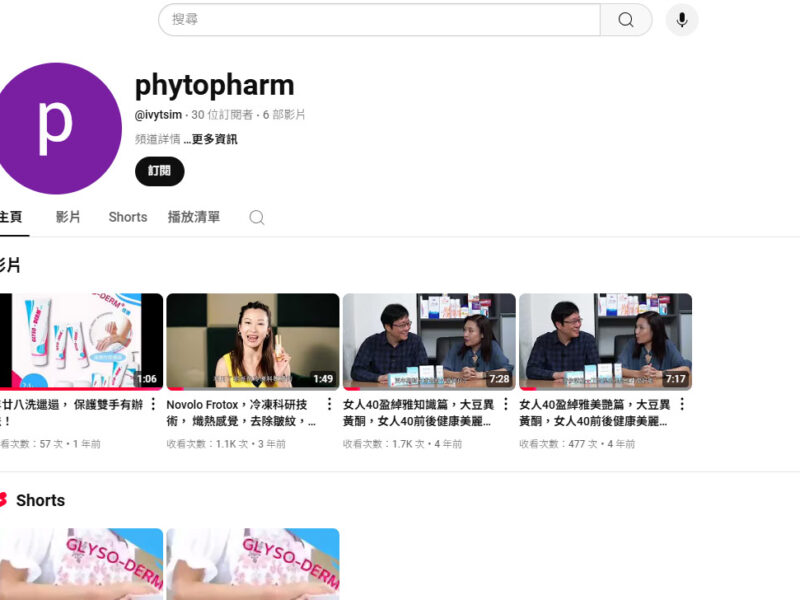This screenshot has height=600, width=800.
Task: Expand channel details with 更多資訊
Action: click(214, 140)
